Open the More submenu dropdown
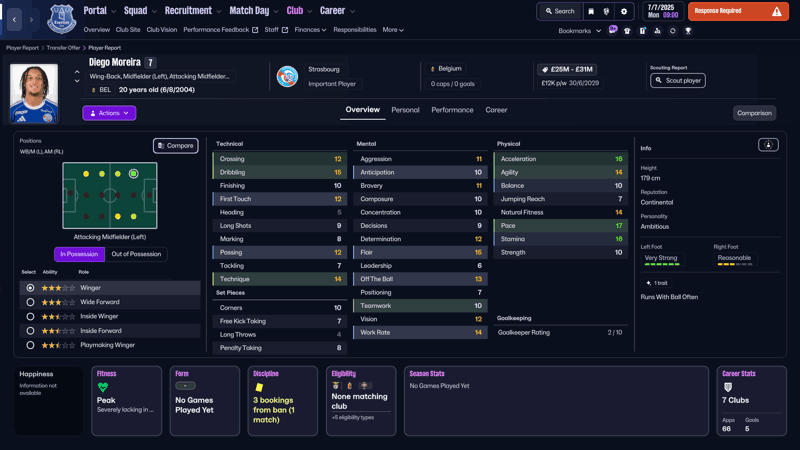The width and height of the screenshot is (800, 450). coord(393,30)
